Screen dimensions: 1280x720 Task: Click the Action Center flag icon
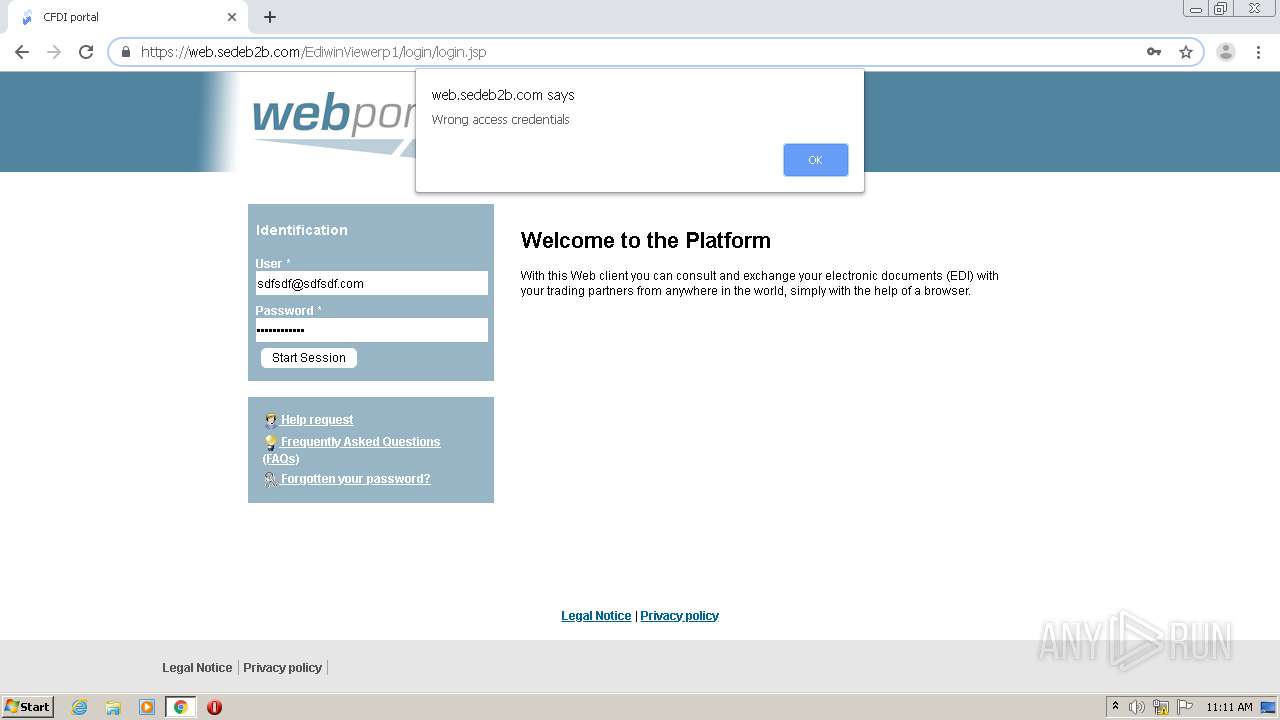tap(1185, 707)
